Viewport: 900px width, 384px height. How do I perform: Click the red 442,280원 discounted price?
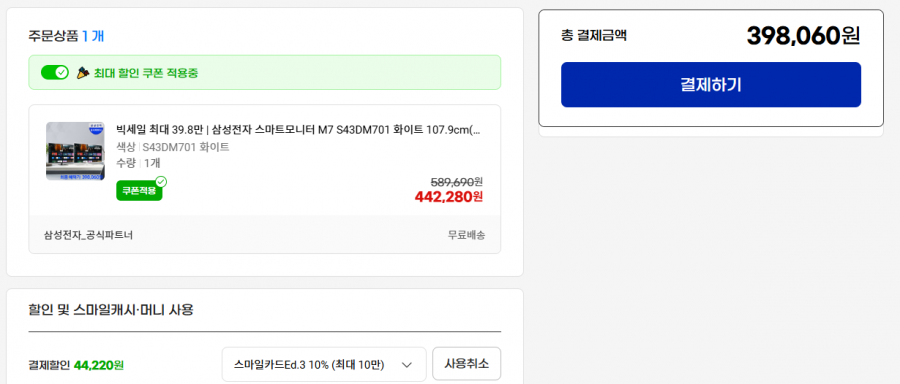449,197
